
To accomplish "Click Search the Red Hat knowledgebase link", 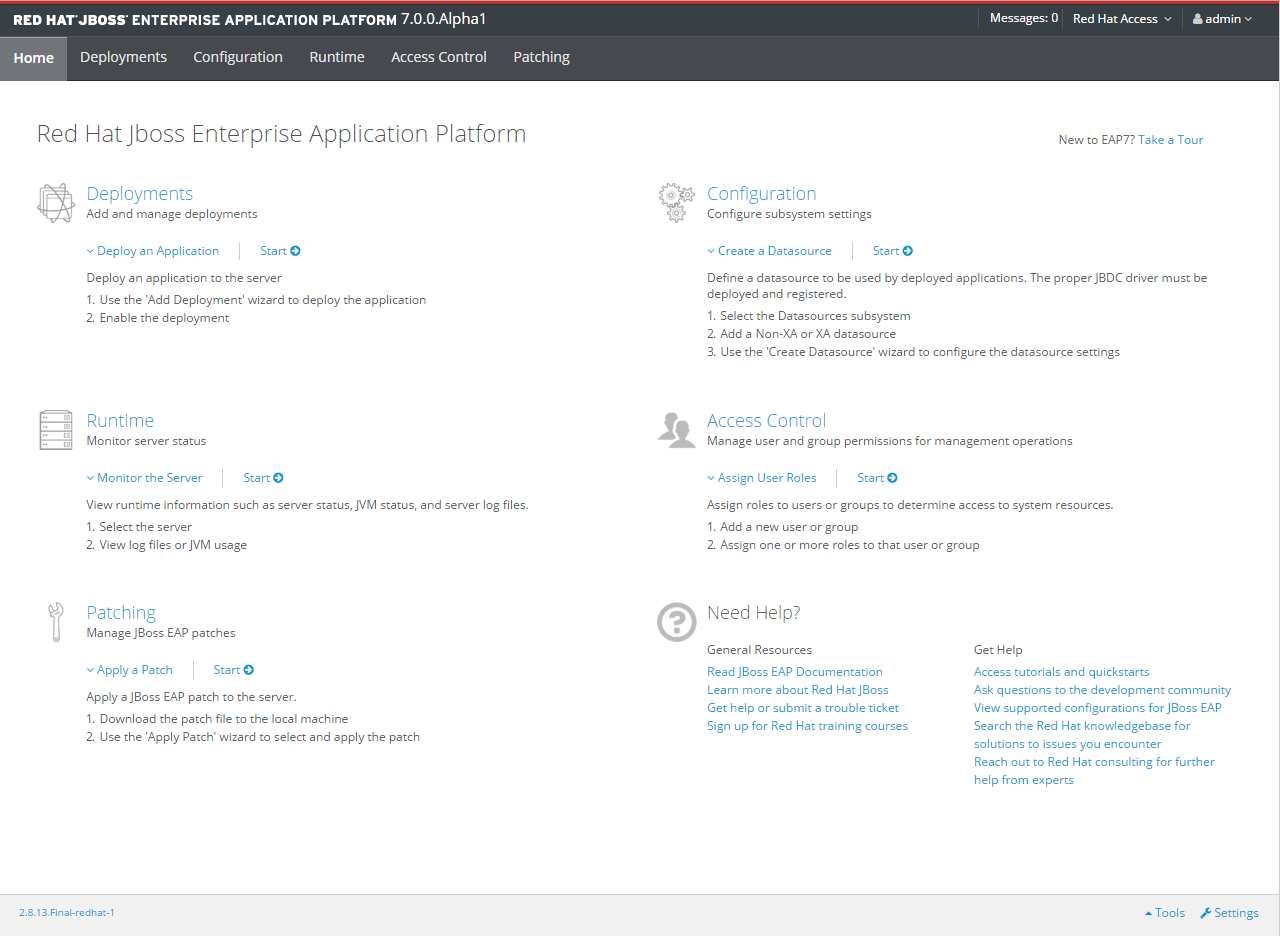I will click(1082, 735).
